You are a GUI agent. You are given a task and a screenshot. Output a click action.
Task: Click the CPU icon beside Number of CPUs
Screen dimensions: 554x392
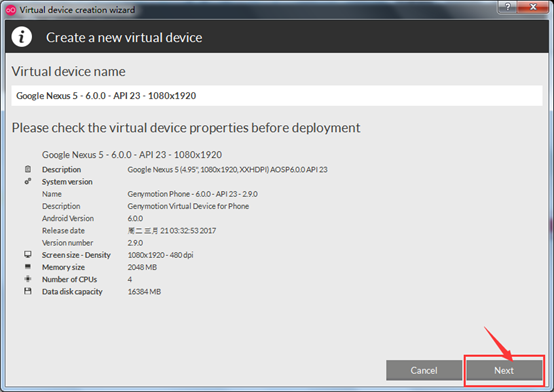(x=28, y=279)
